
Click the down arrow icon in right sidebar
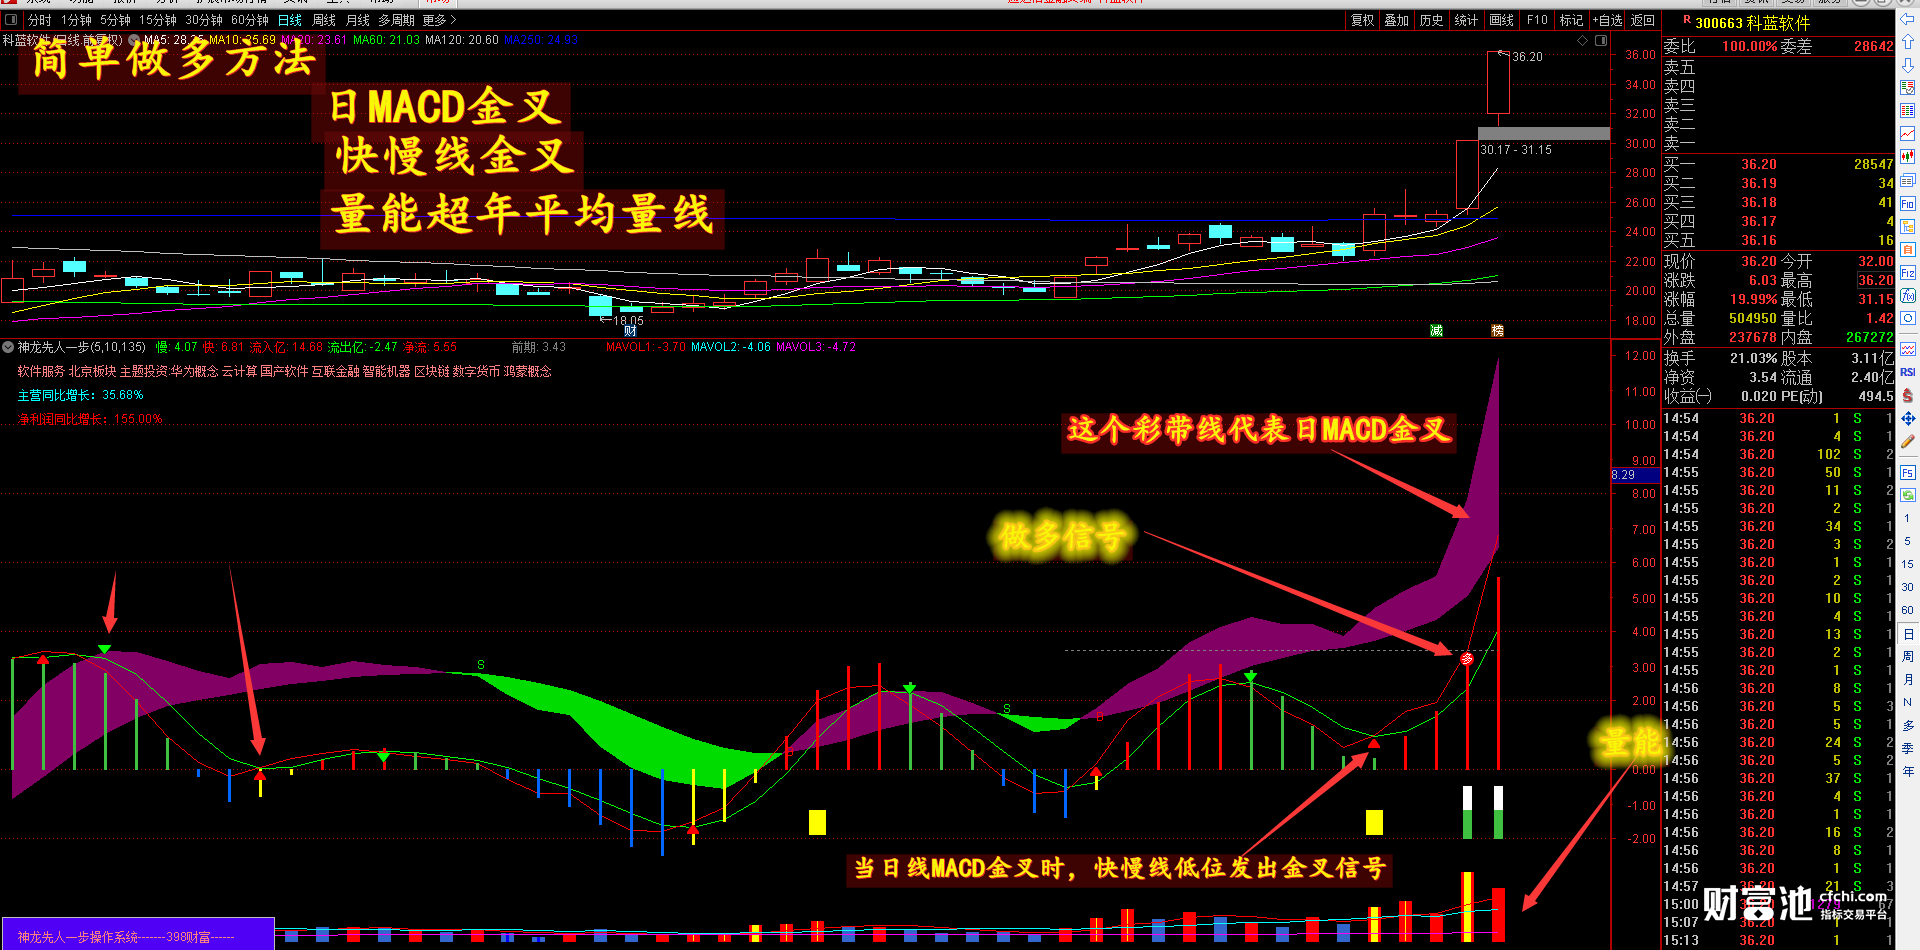click(1907, 65)
